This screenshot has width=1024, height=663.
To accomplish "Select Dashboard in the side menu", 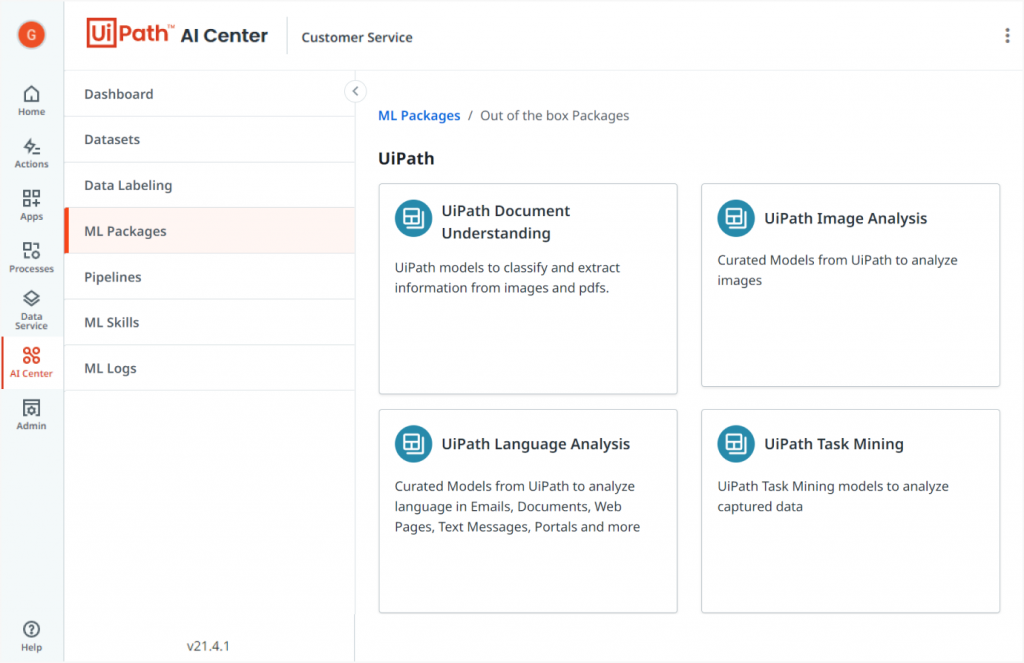I will 119,94.
